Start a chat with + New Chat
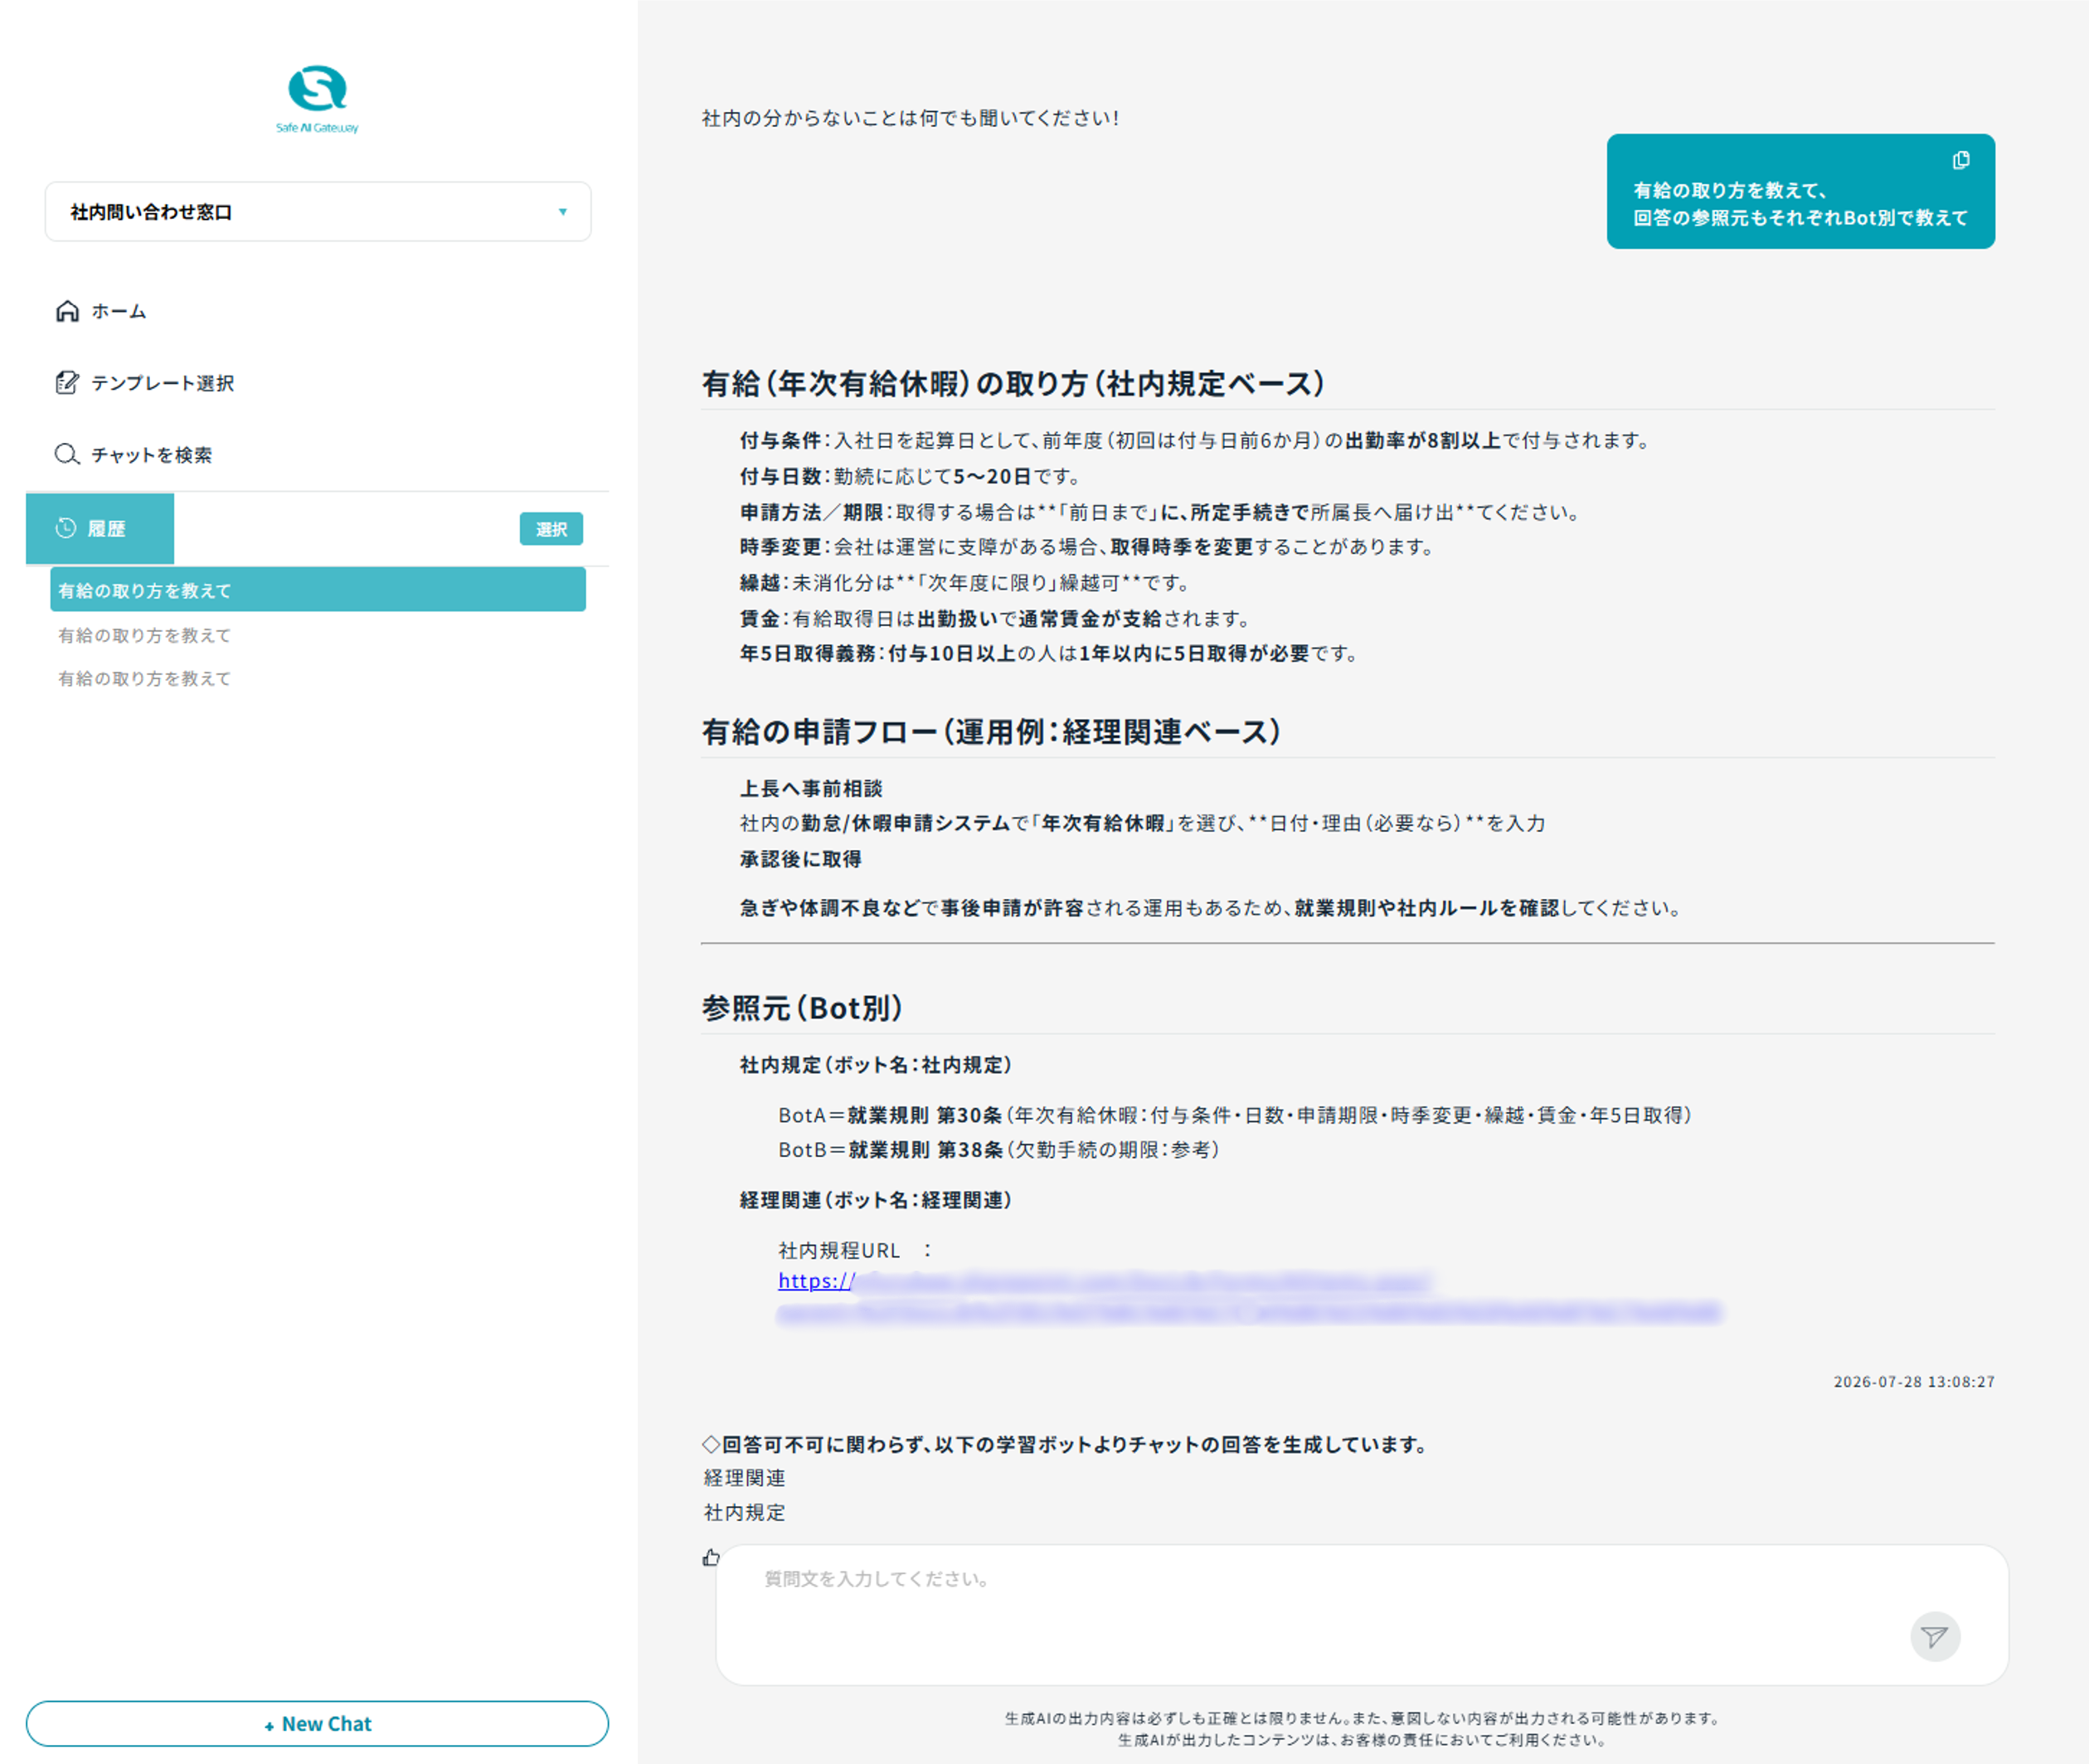The width and height of the screenshot is (2089, 1764). click(317, 1724)
